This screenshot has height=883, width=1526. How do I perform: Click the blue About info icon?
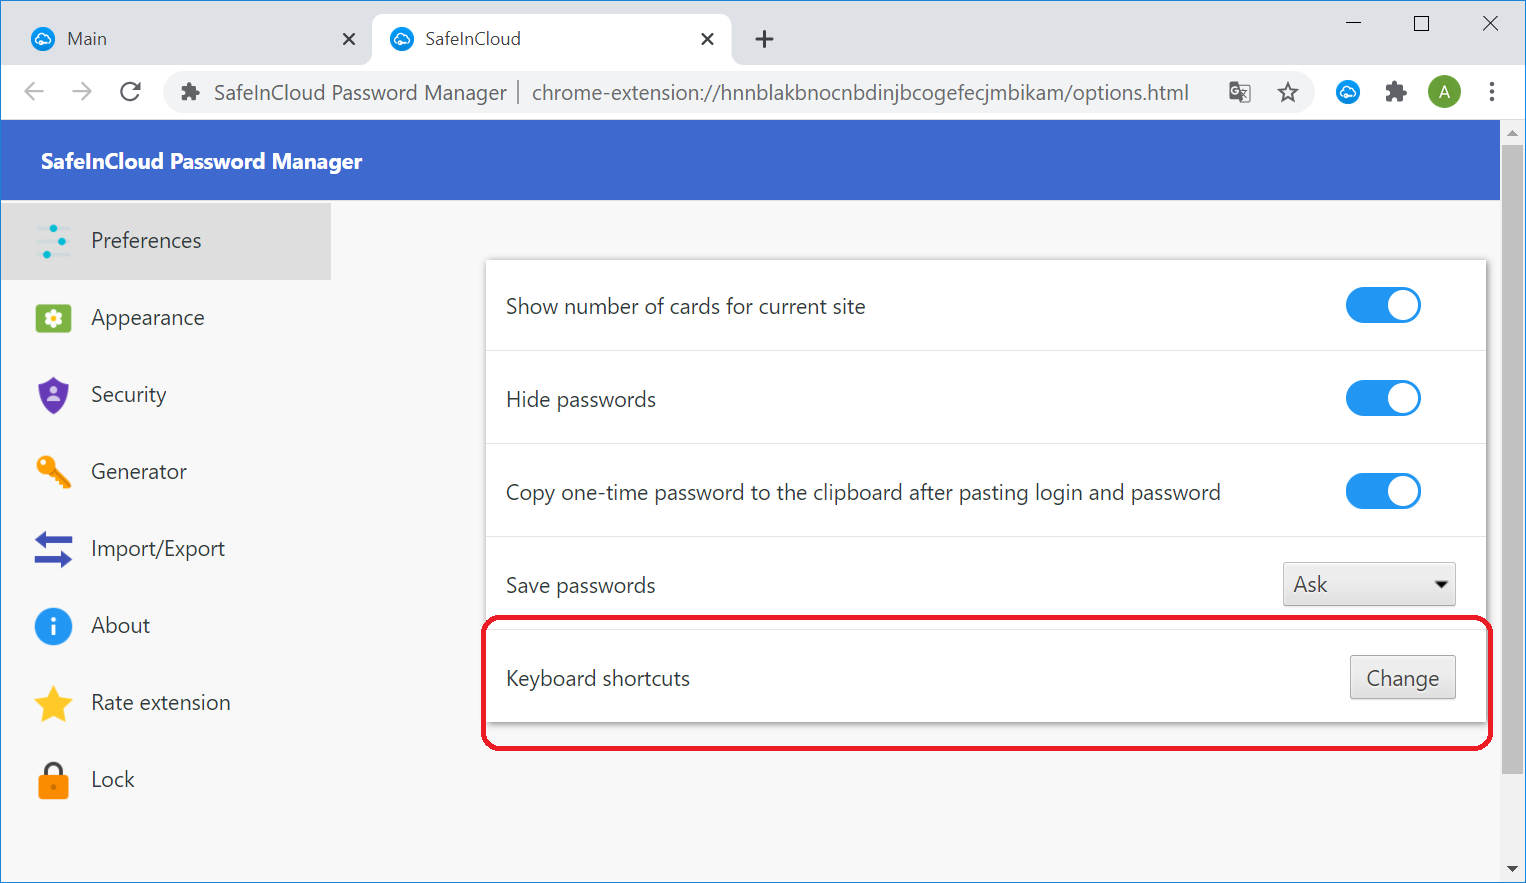pyautogui.click(x=53, y=626)
